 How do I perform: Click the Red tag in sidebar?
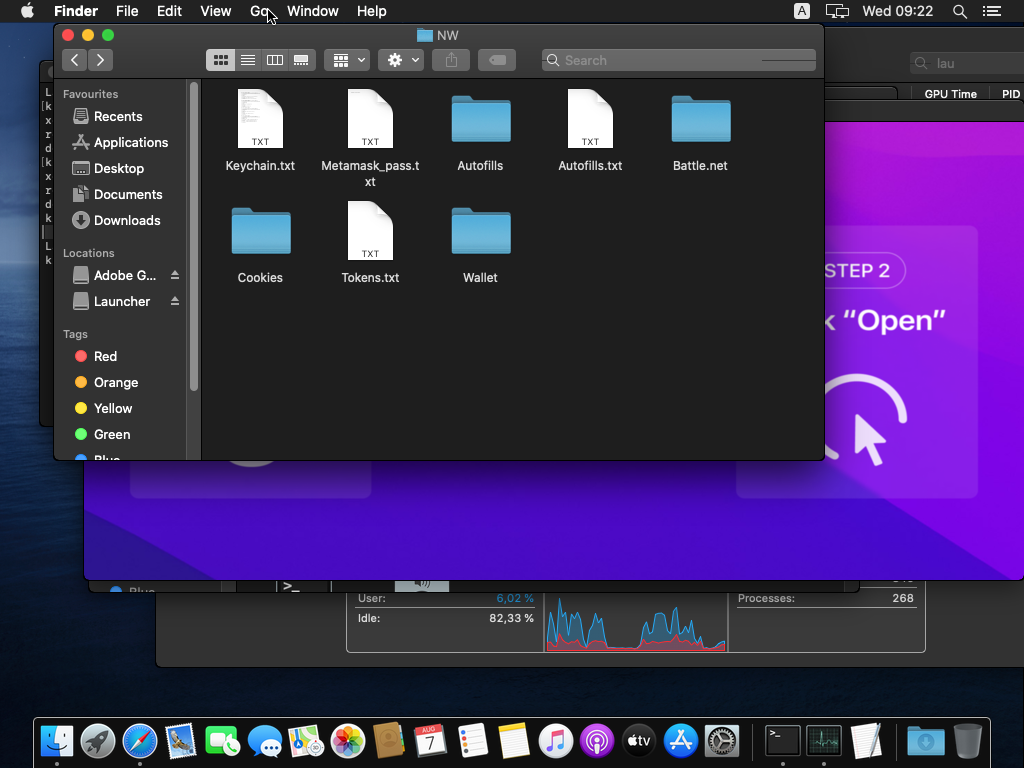105,356
